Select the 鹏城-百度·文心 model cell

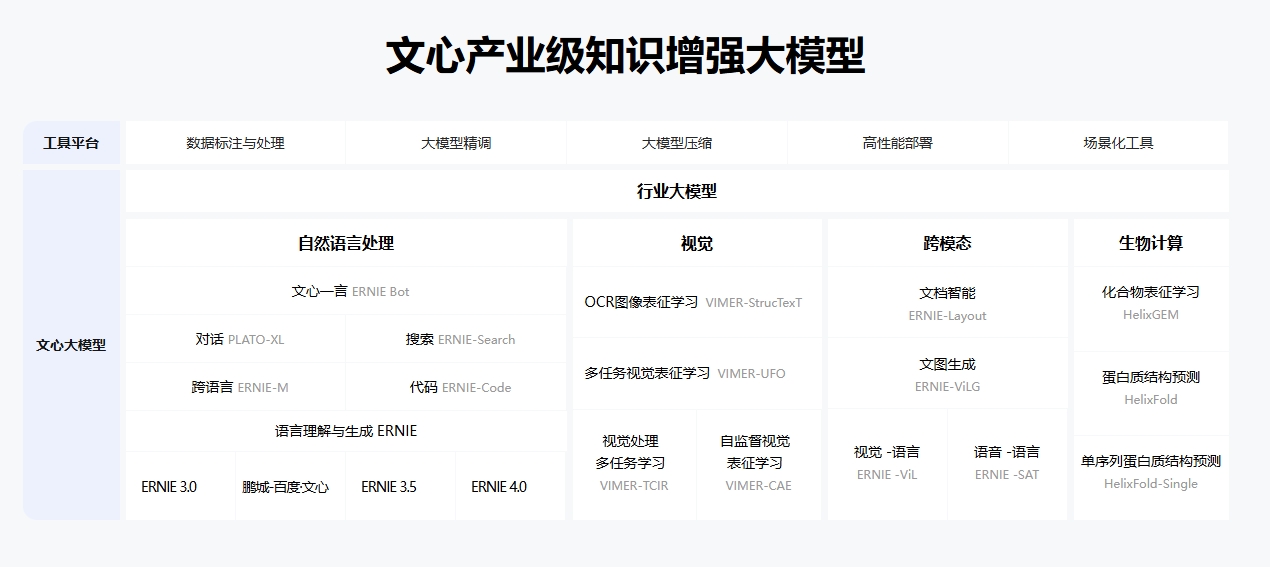[291, 486]
